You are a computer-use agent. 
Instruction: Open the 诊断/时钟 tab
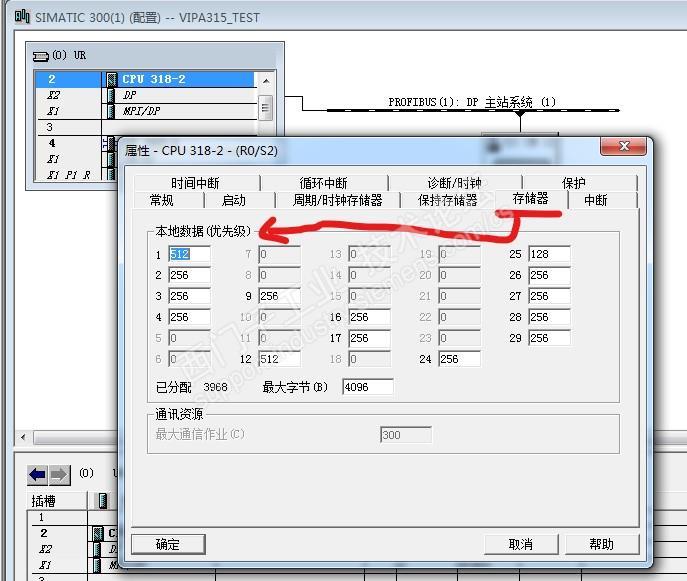click(x=454, y=183)
